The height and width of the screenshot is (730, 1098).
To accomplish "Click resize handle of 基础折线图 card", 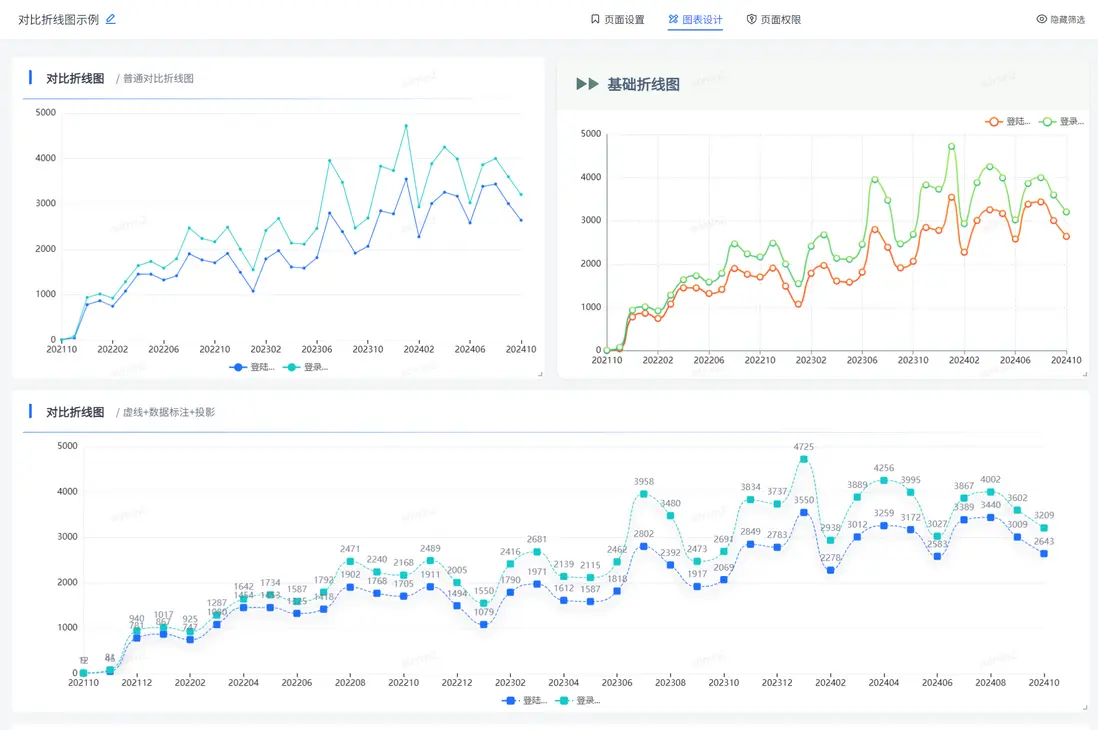I will (x=1085, y=374).
